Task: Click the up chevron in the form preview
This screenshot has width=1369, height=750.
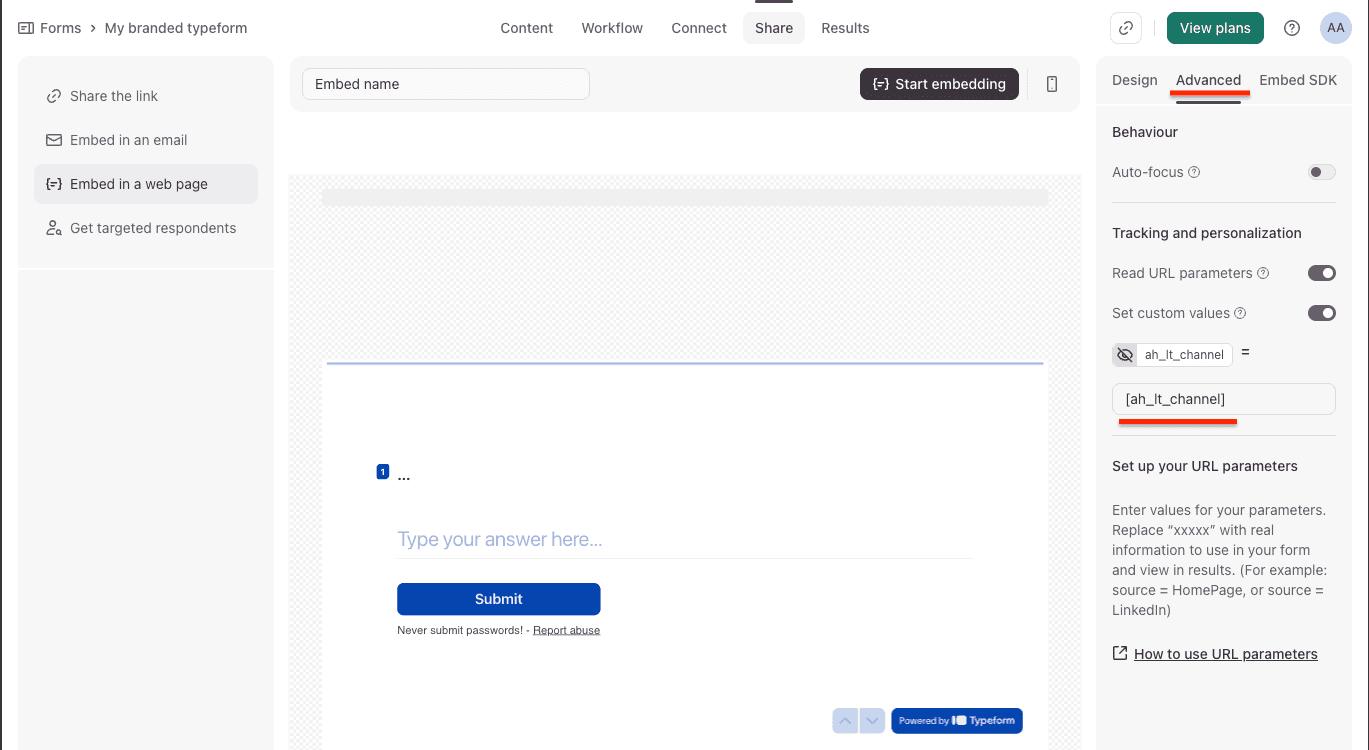Action: [x=845, y=720]
